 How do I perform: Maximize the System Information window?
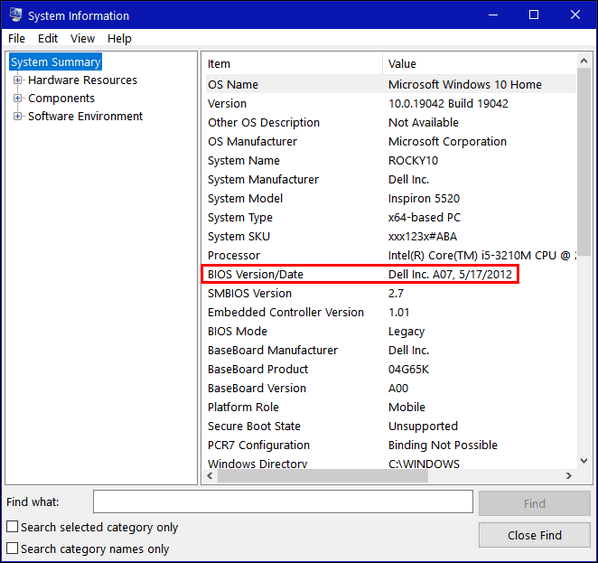point(534,15)
